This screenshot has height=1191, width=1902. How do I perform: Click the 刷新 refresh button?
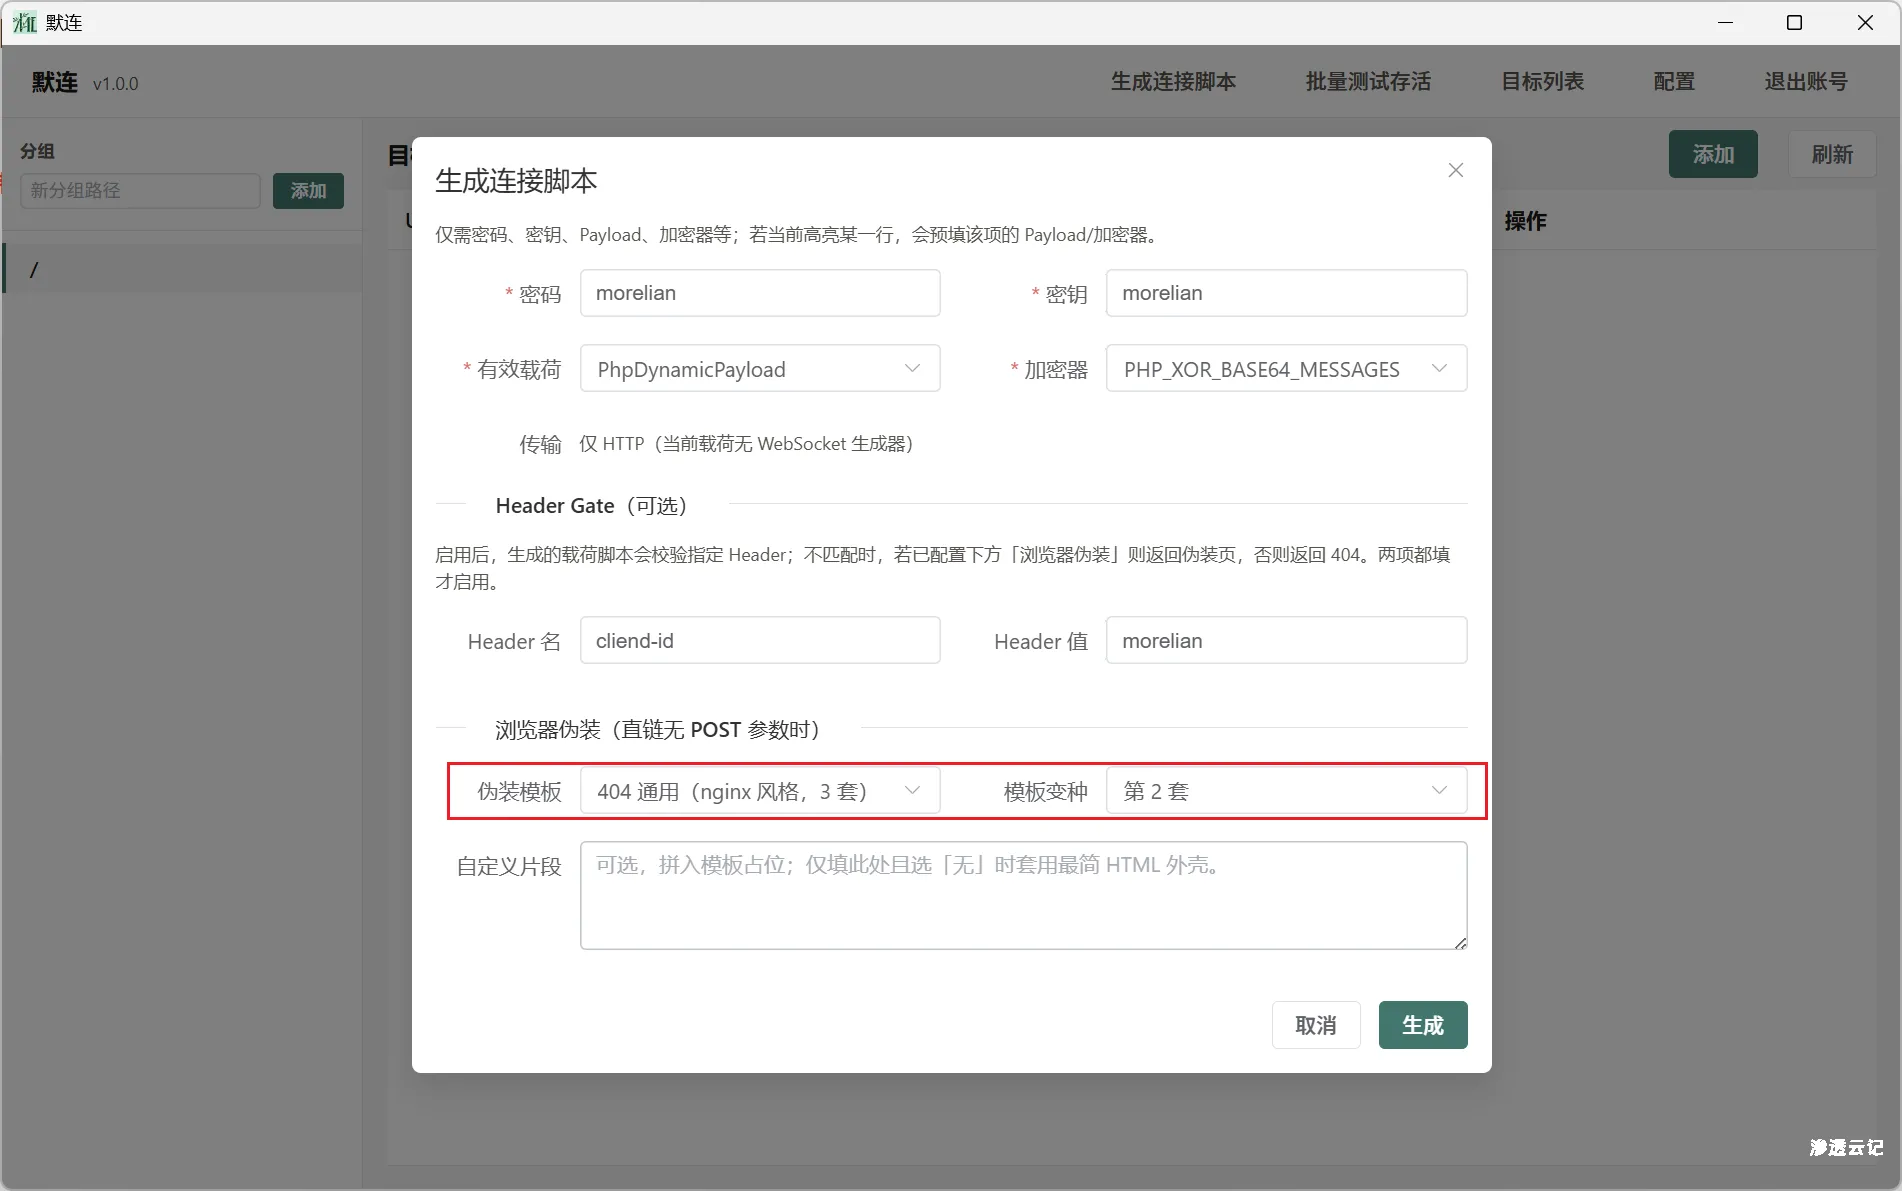(x=1832, y=154)
